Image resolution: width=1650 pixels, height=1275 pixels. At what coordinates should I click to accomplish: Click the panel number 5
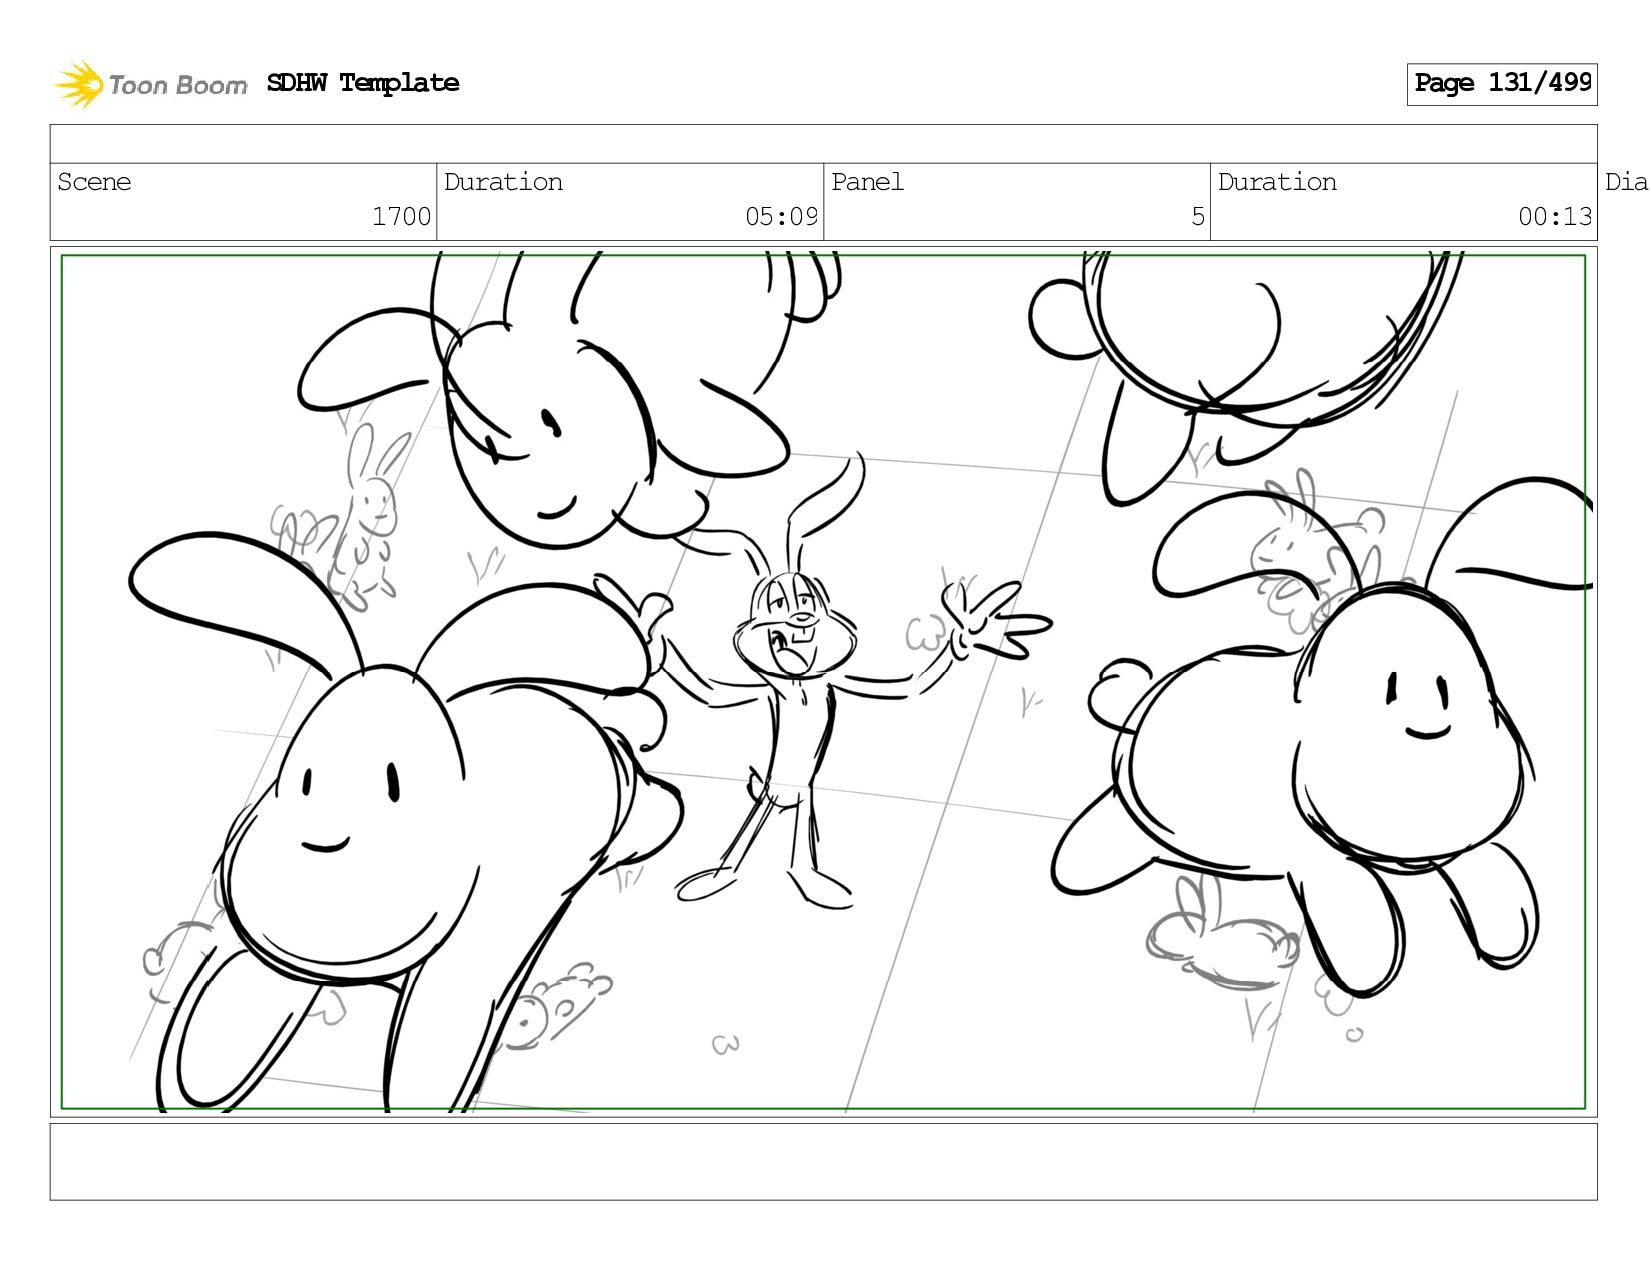tap(1197, 216)
